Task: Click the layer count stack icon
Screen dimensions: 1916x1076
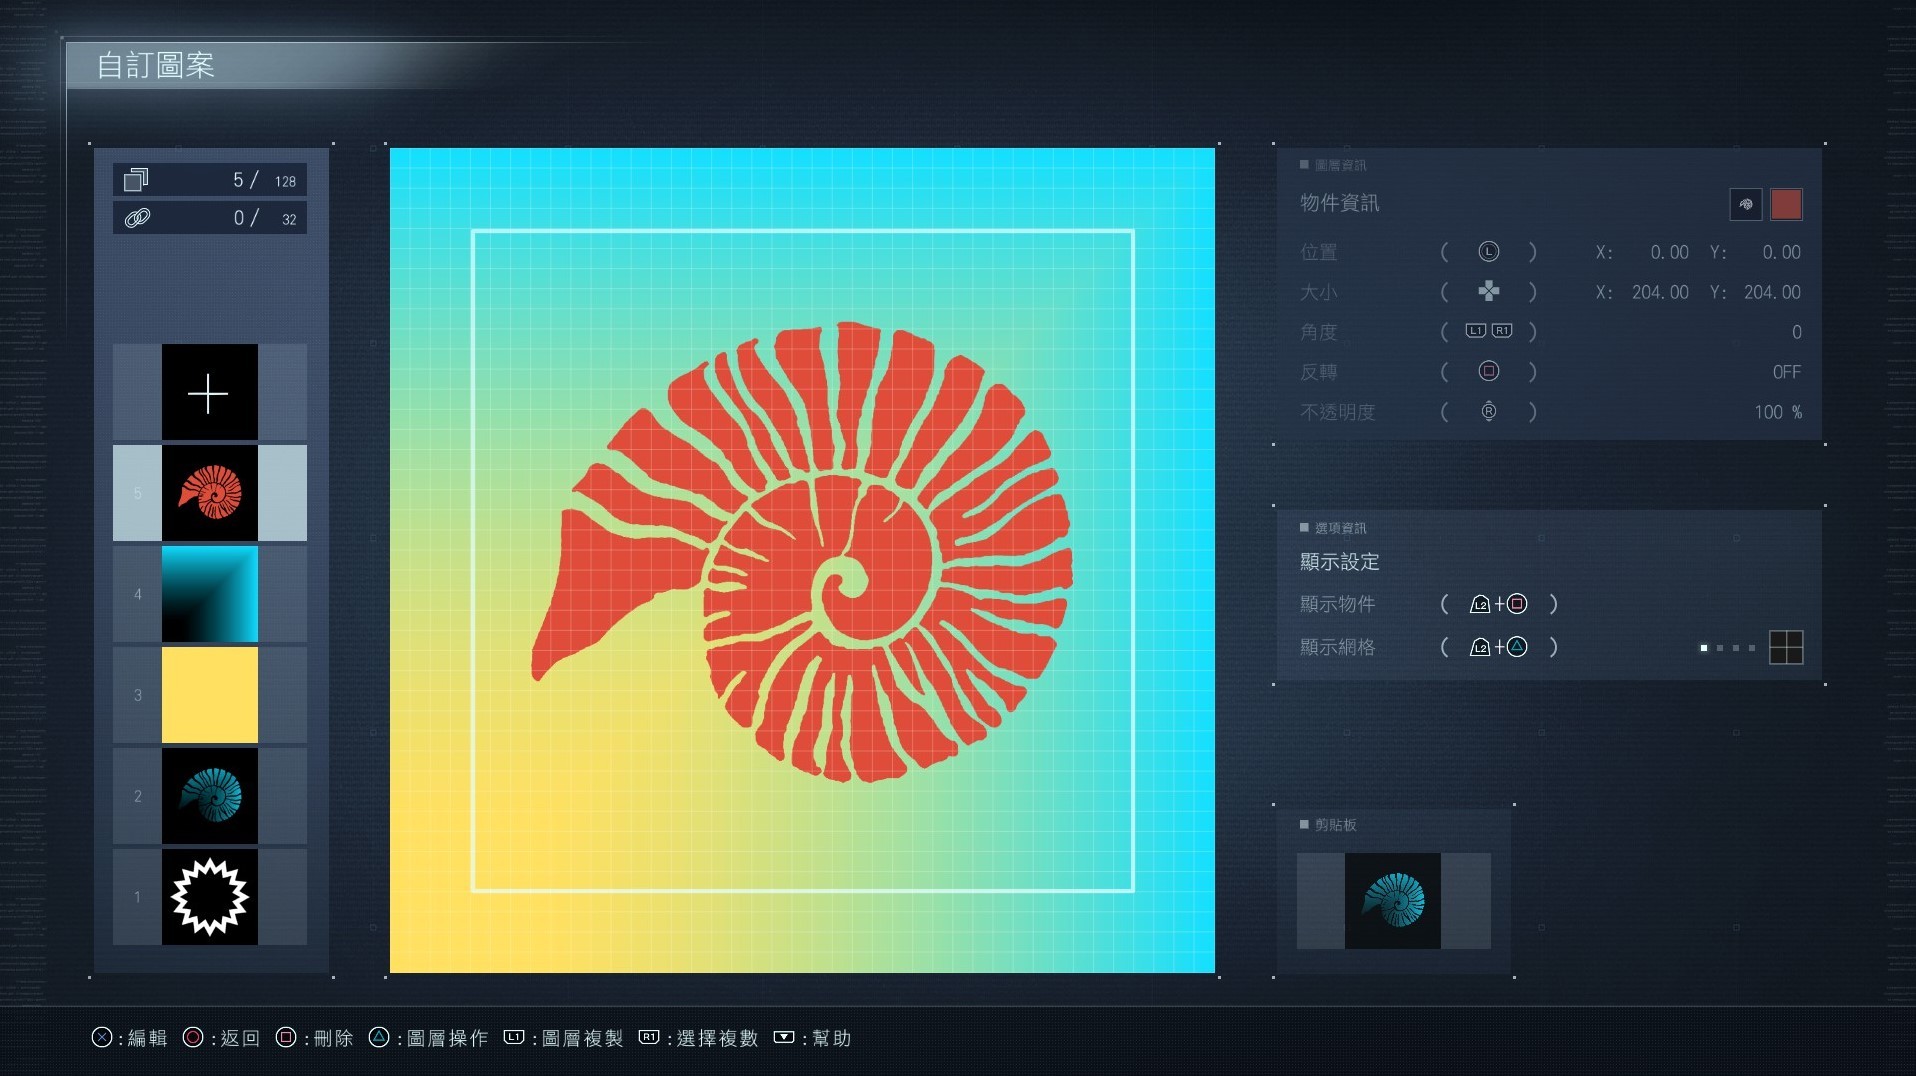Action: [136, 180]
